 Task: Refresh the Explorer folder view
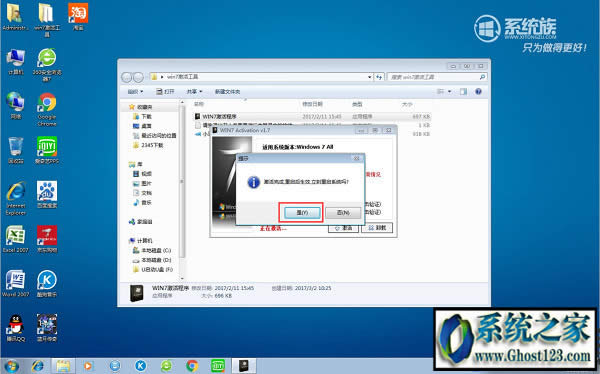point(379,77)
